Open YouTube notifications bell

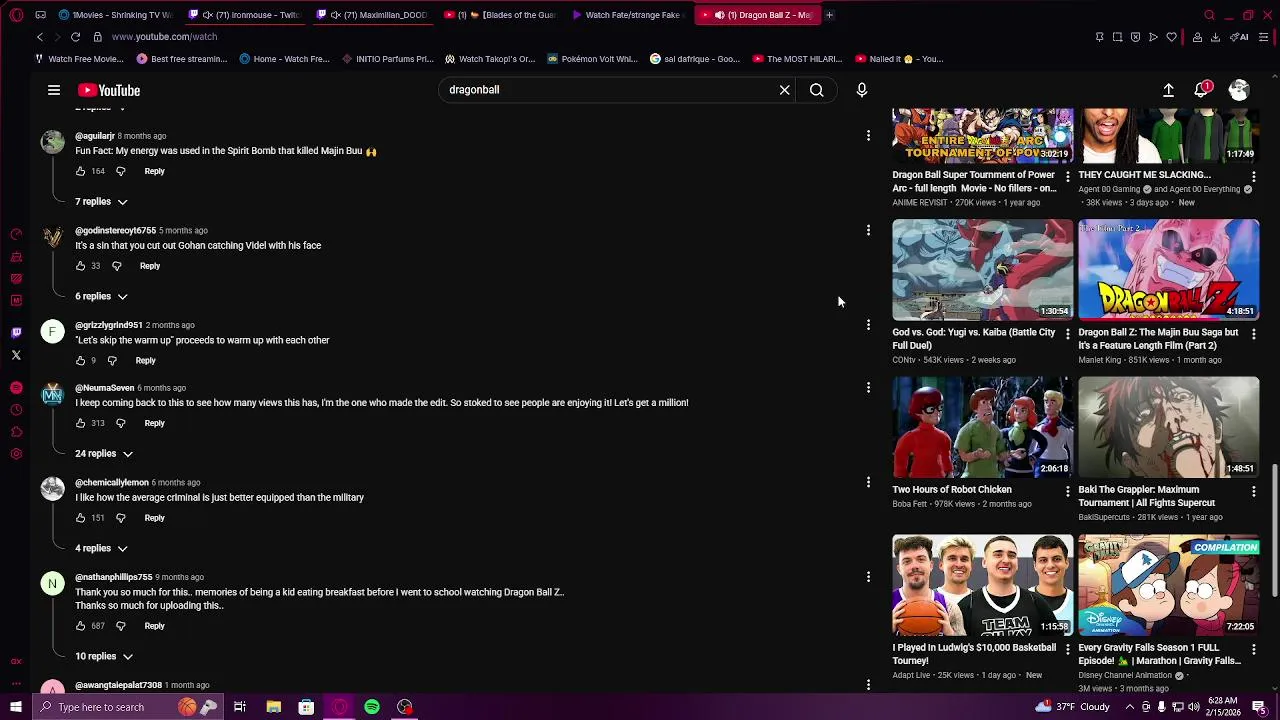coord(1202,90)
